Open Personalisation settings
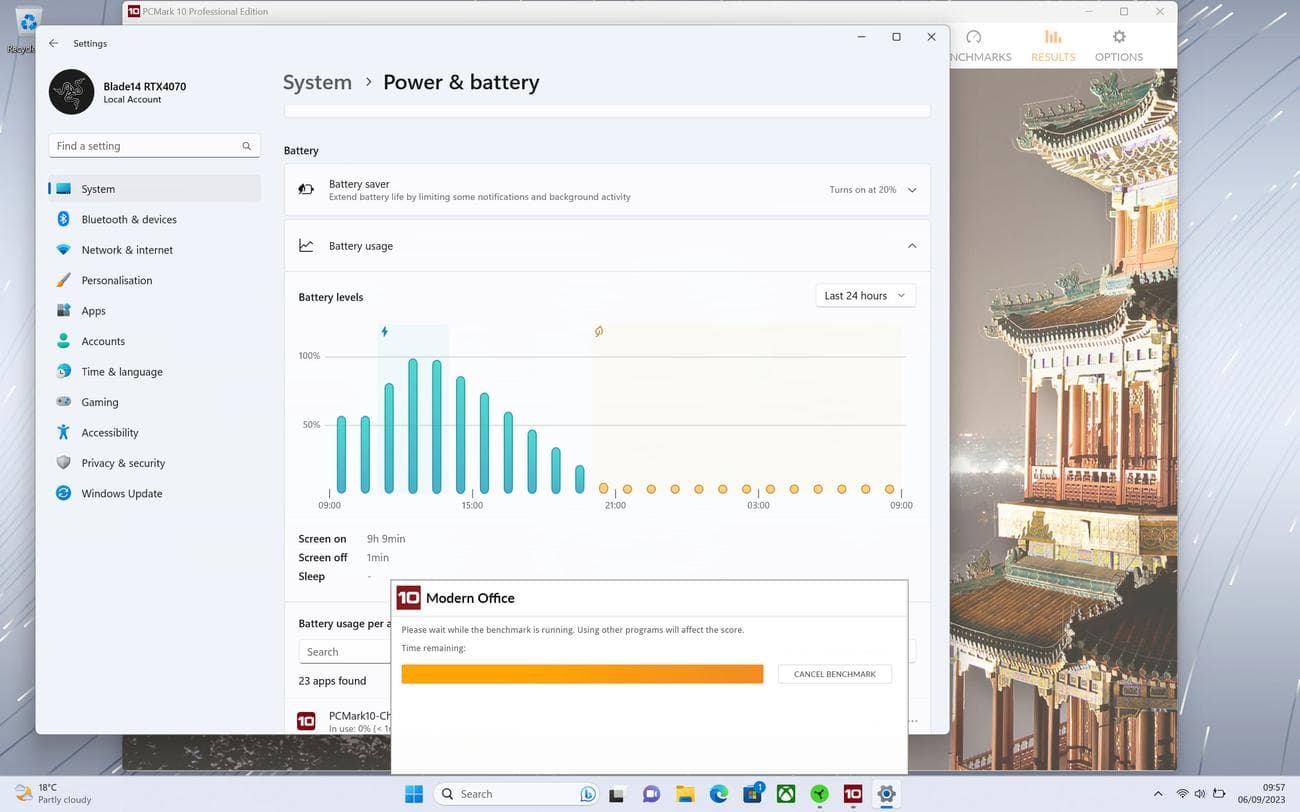This screenshot has width=1300, height=812. pos(116,280)
